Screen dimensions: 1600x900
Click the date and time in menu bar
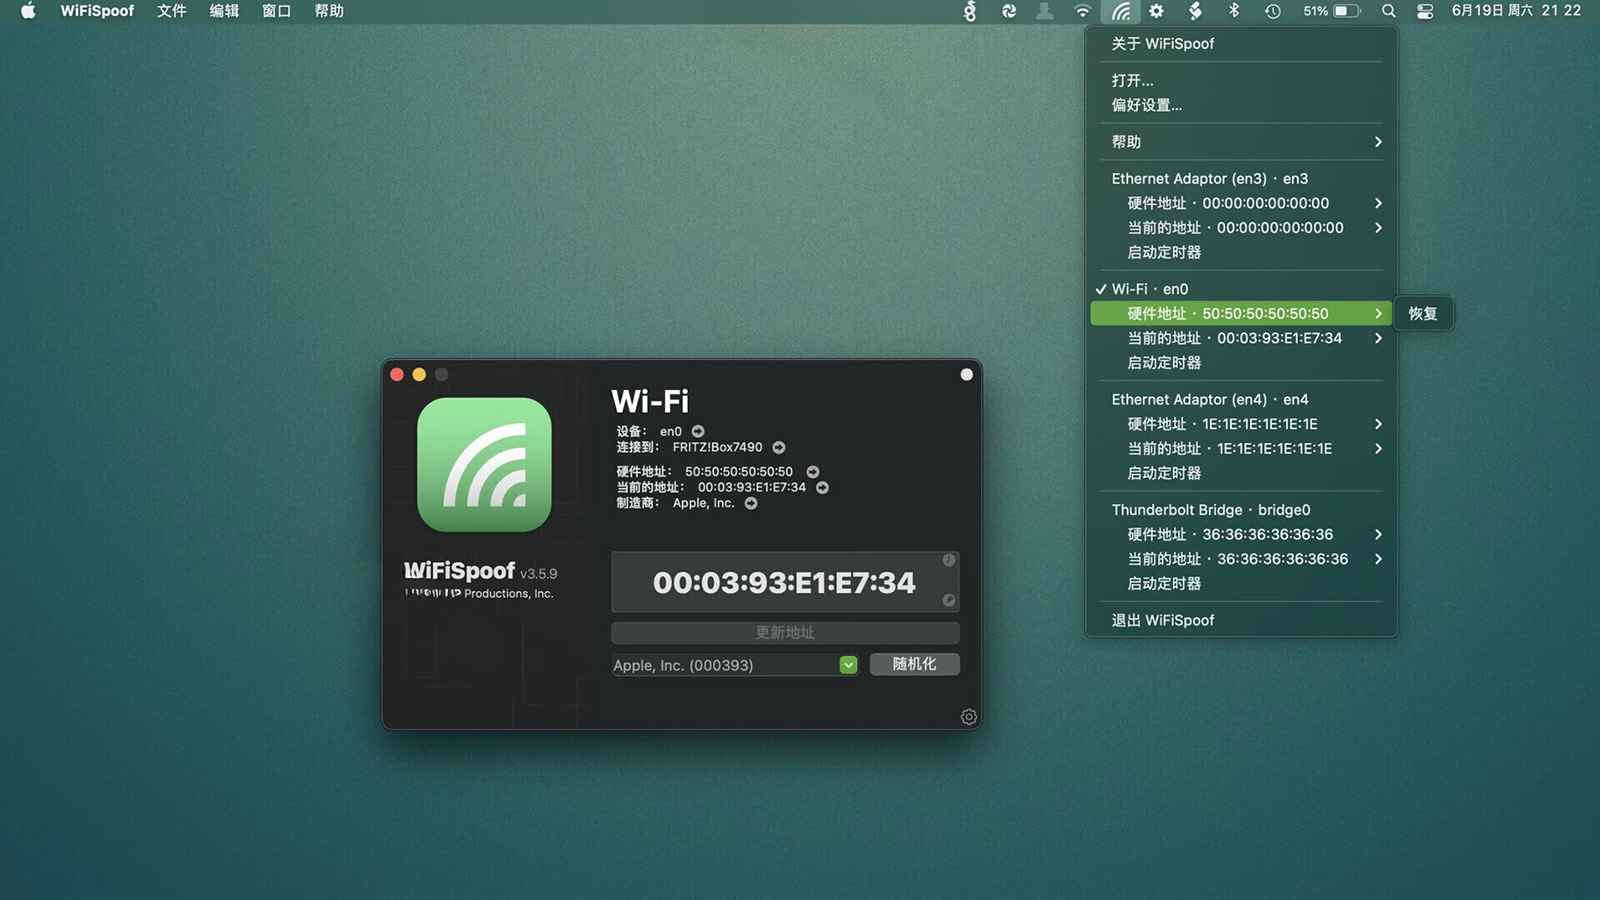1516,11
